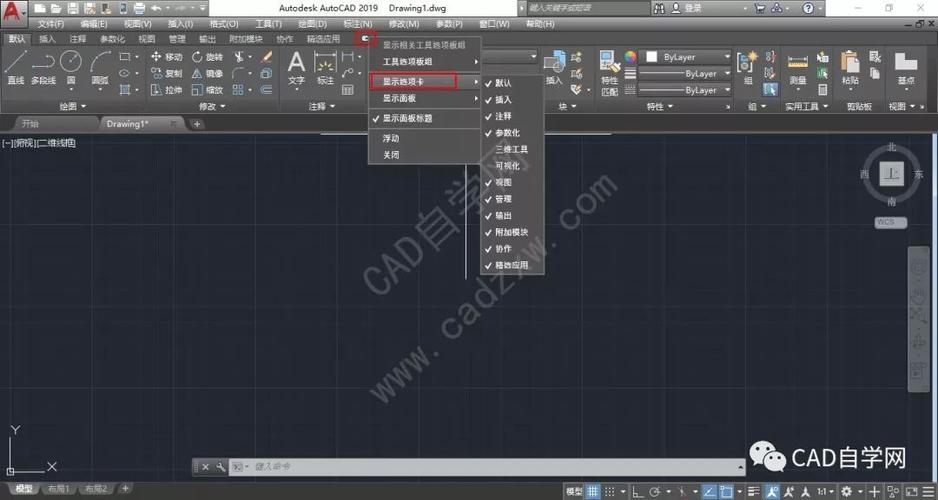
Task: Click the Copy (复制) tool
Action: pyautogui.click(x=166, y=74)
